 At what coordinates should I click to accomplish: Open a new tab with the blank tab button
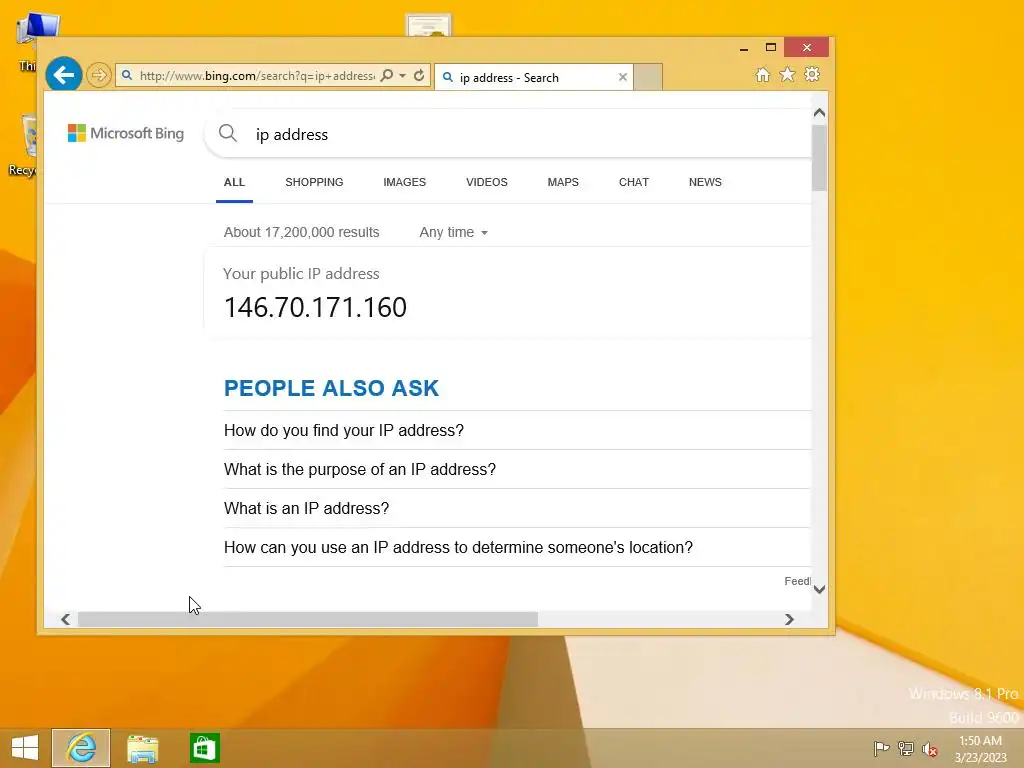648,77
